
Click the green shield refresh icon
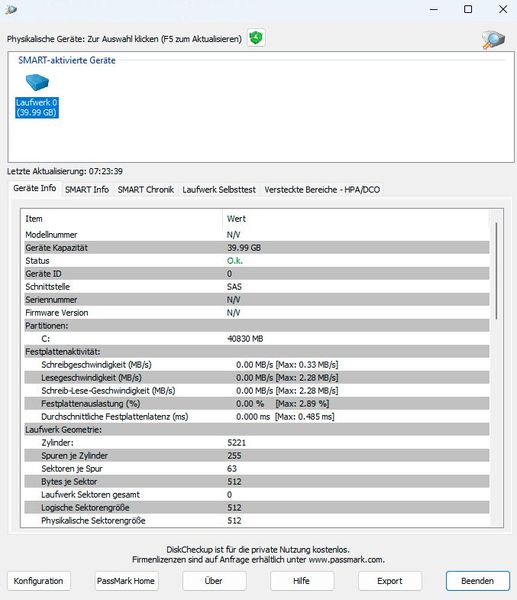pyautogui.click(x=256, y=38)
